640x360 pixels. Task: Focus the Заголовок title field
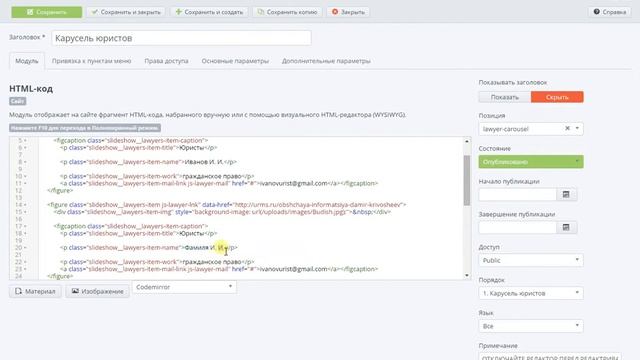point(181,38)
